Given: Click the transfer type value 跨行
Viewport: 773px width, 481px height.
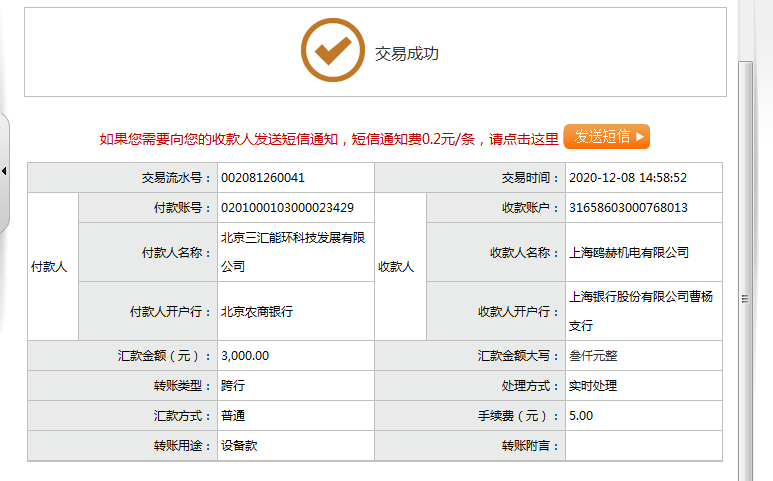Looking at the screenshot, I should click(233, 386).
